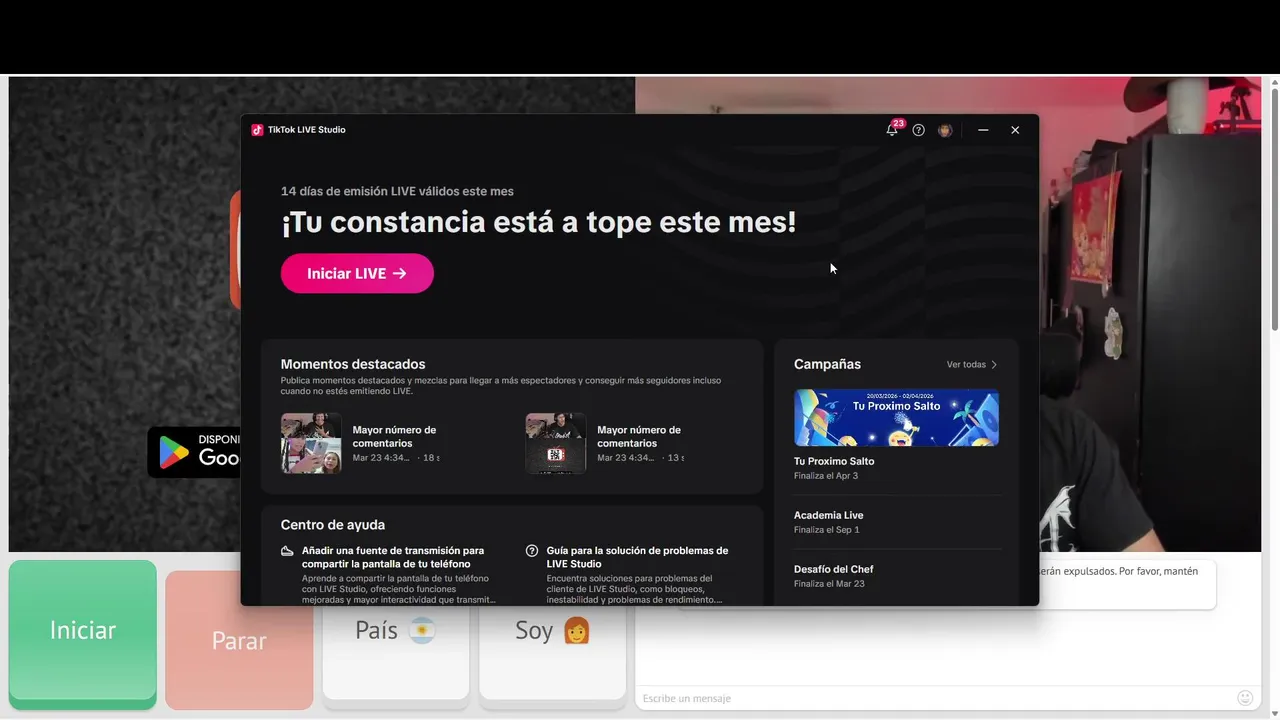Image resolution: width=1280 pixels, height=720 pixels.
Task: Open the help question-mark icon in title bar
Action: point(918,130)
